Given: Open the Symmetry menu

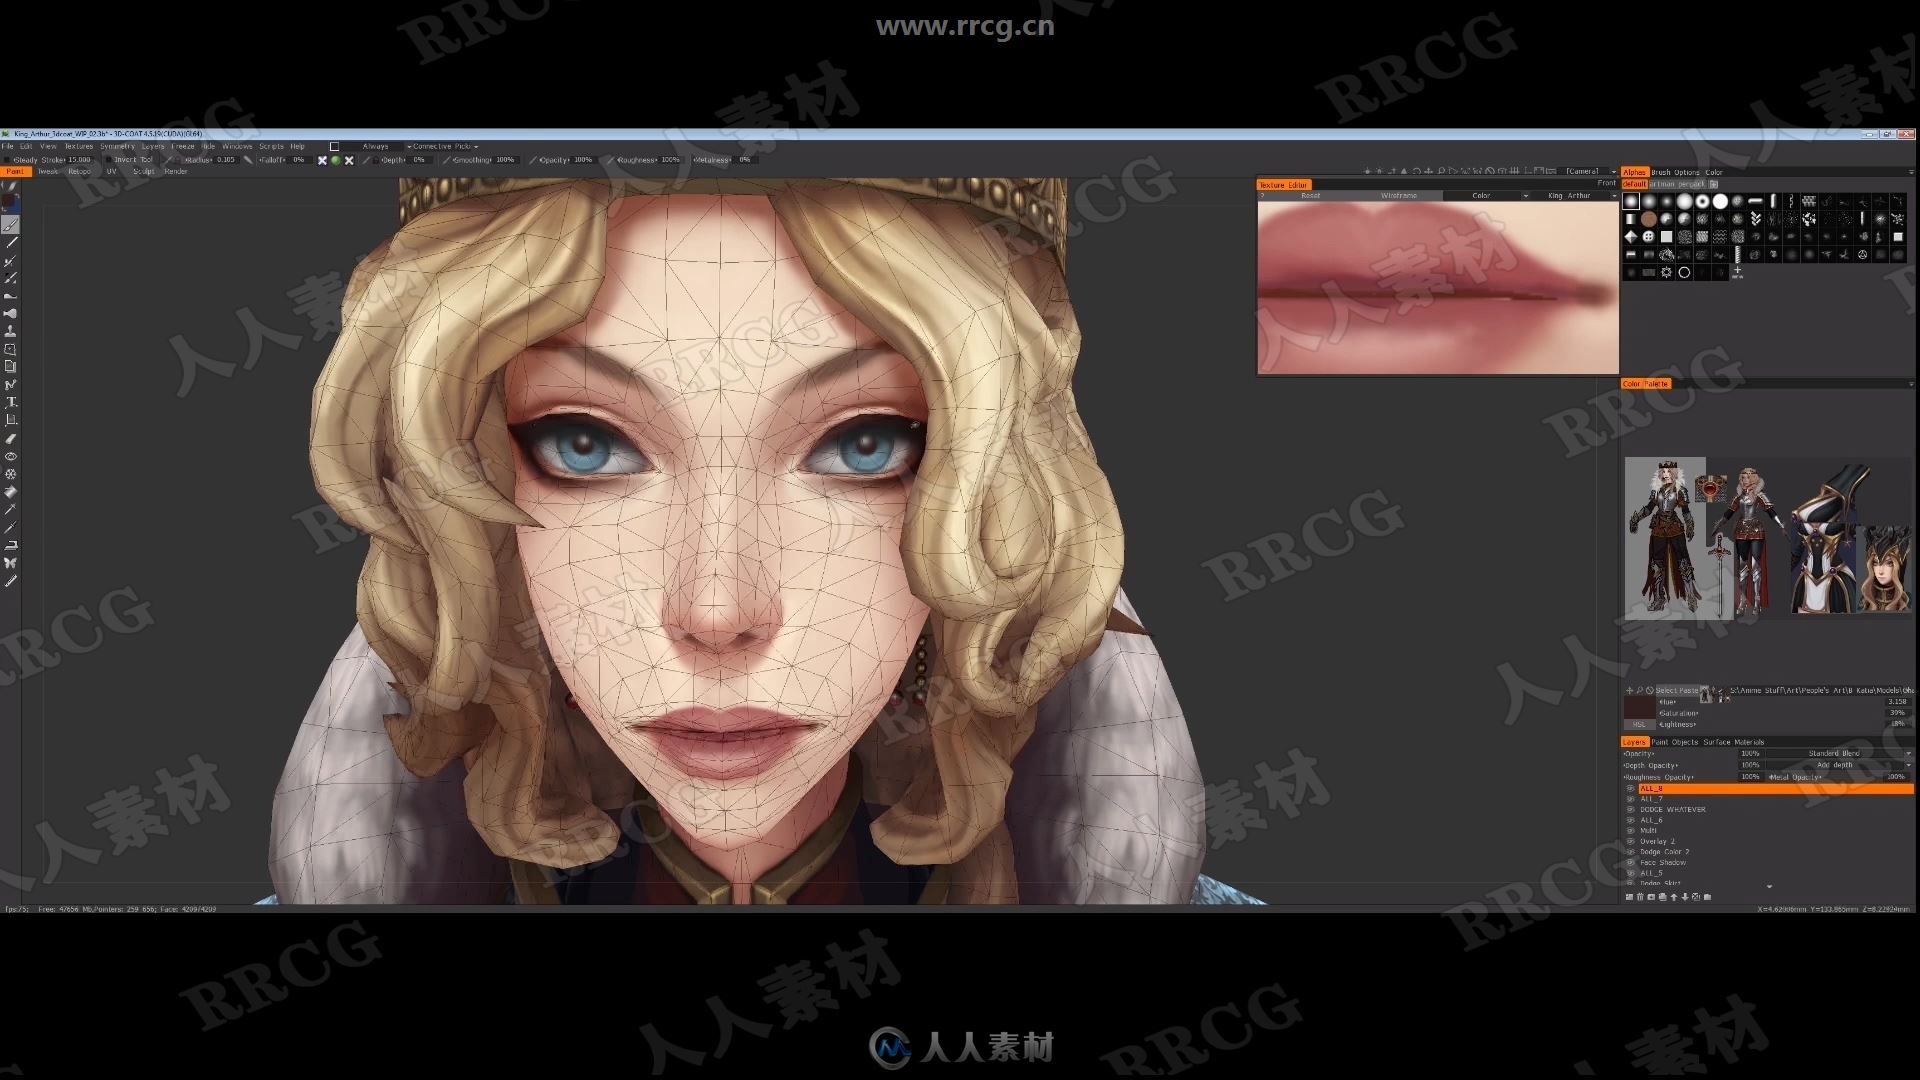Looking at the screenshot, I should (117, 146).
